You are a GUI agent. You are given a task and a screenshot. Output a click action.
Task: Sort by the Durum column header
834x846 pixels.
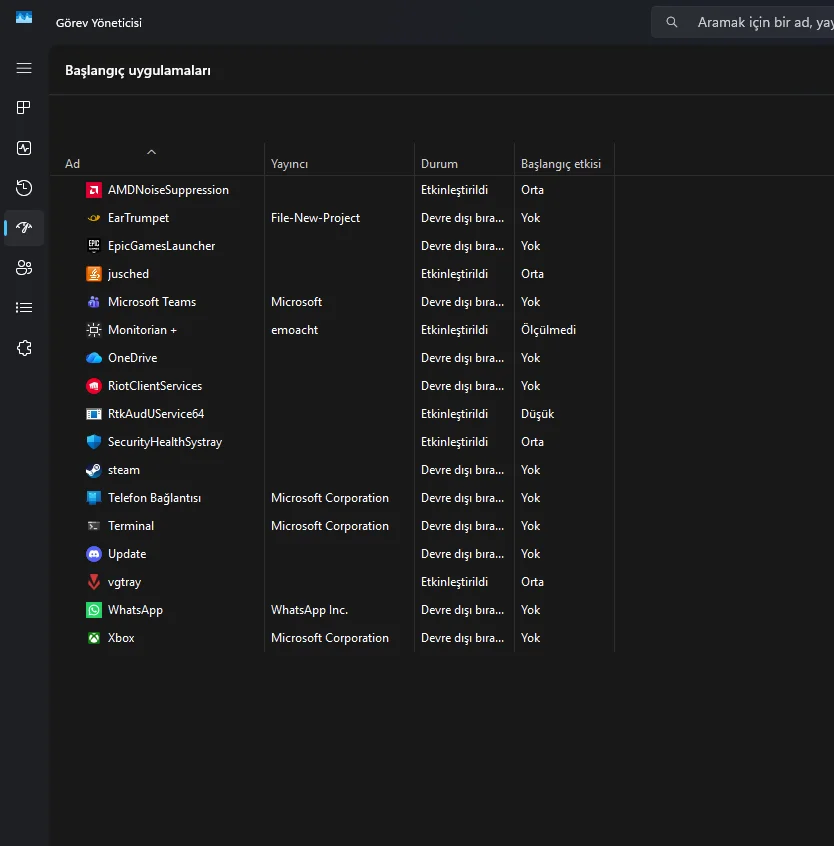tap(439, 164)
